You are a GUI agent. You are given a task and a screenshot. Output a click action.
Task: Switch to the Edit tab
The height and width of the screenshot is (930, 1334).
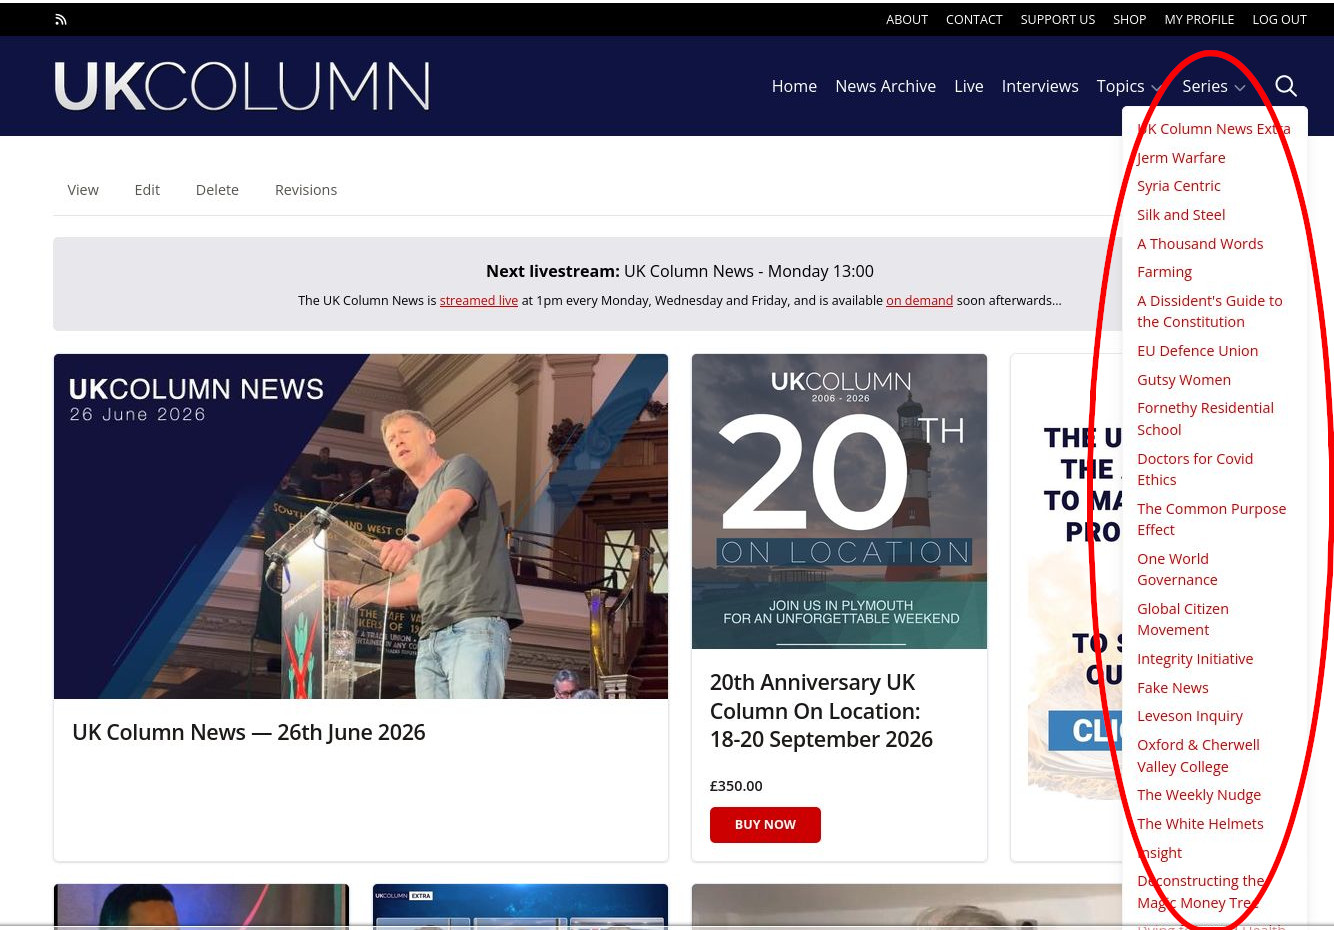click(x=147, y=190)
